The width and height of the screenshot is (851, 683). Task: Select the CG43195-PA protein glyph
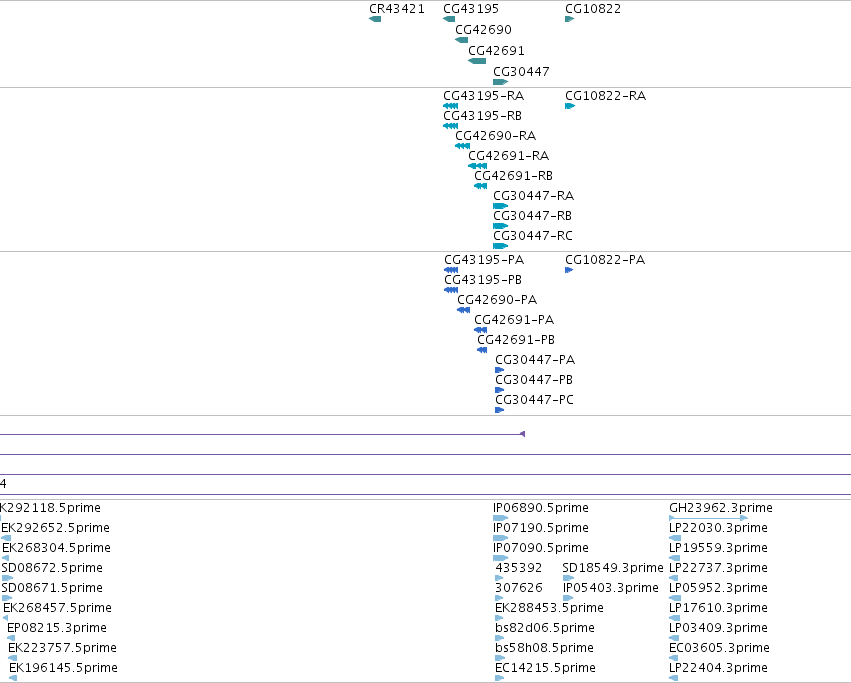[x=451, y=270]
